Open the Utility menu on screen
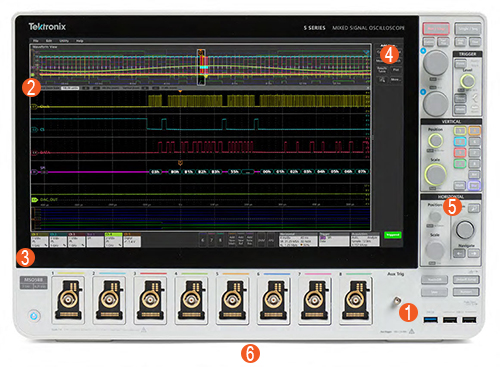This screenshot has height=367, width=500. click(64, 41)
